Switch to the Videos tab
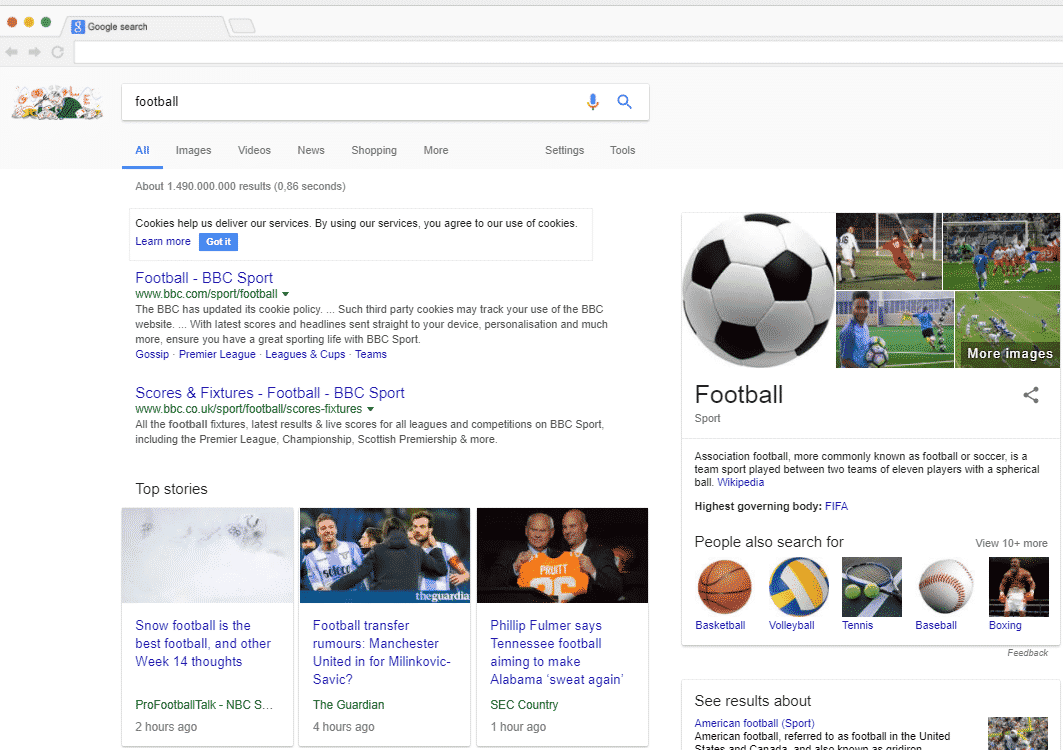 pos(254,151)
